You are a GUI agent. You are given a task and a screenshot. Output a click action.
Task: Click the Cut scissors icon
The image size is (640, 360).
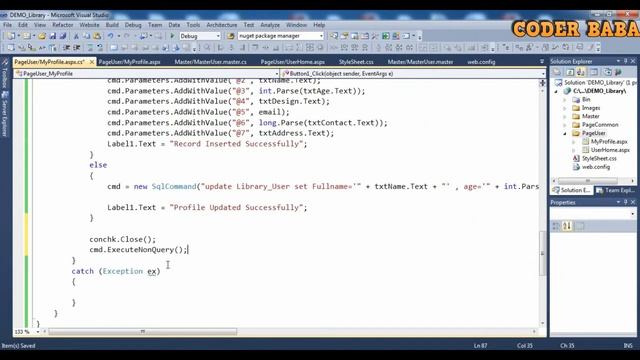(x=76, y=36)
